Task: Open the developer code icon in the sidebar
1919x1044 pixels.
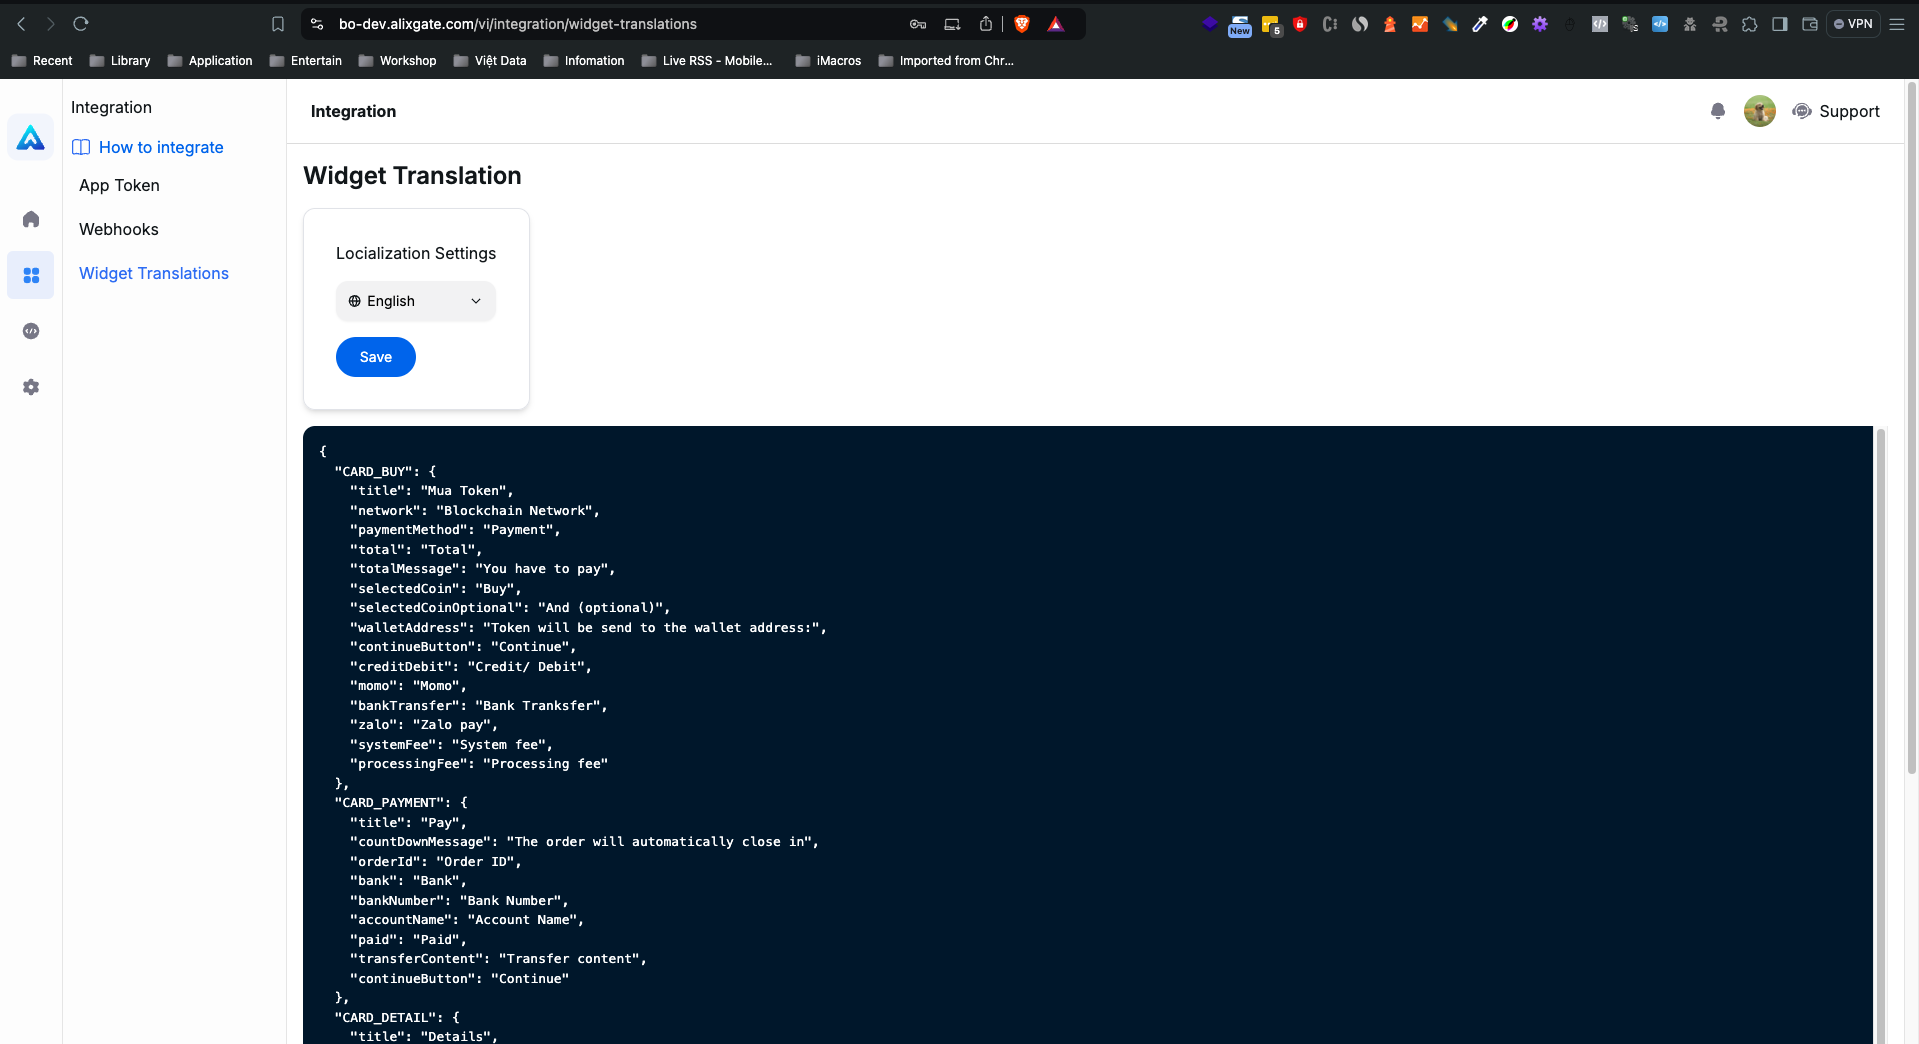Action: pos(30,331)
